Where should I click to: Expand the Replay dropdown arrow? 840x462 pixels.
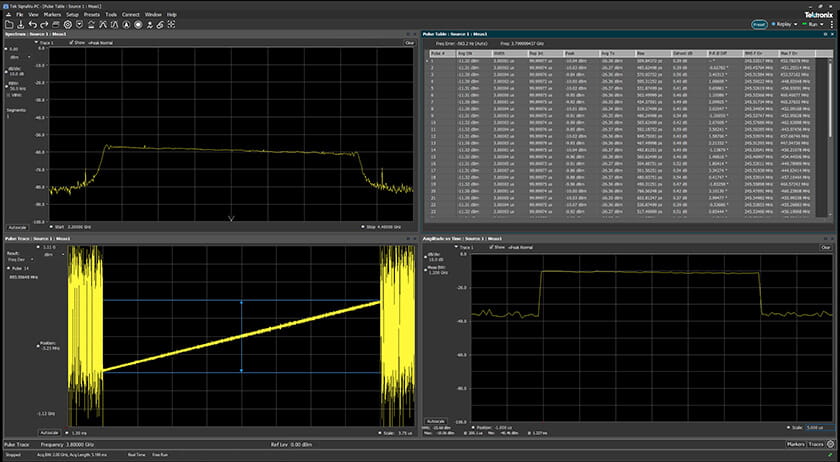[x=794, y=24]
